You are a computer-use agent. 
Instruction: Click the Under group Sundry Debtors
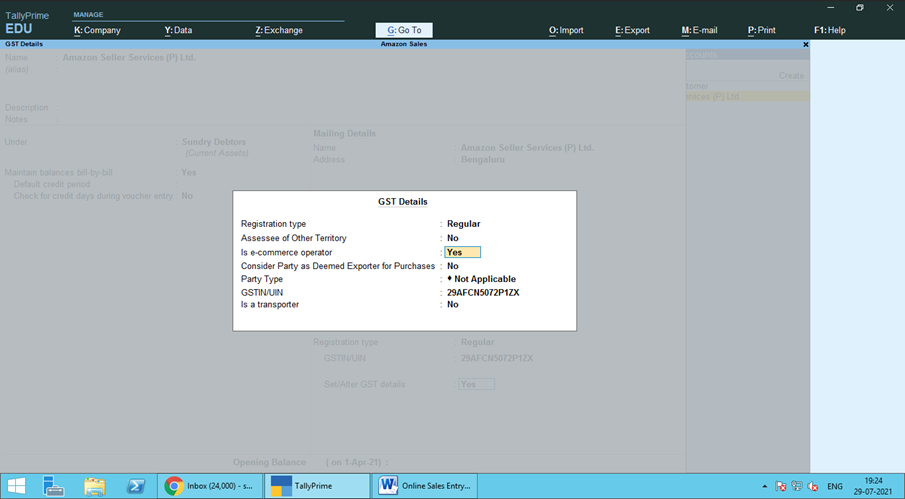[x=214, y=142]
